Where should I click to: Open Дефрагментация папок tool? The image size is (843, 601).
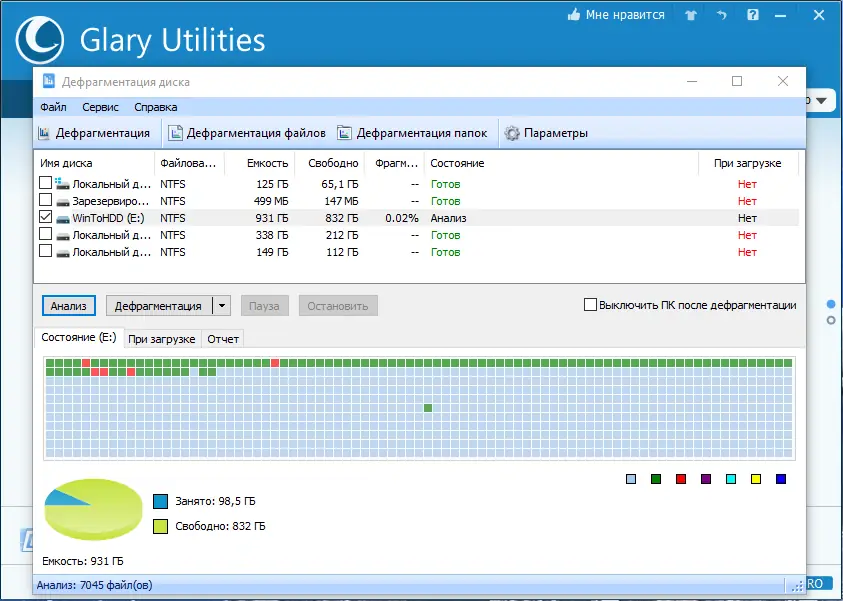[412, 133]
